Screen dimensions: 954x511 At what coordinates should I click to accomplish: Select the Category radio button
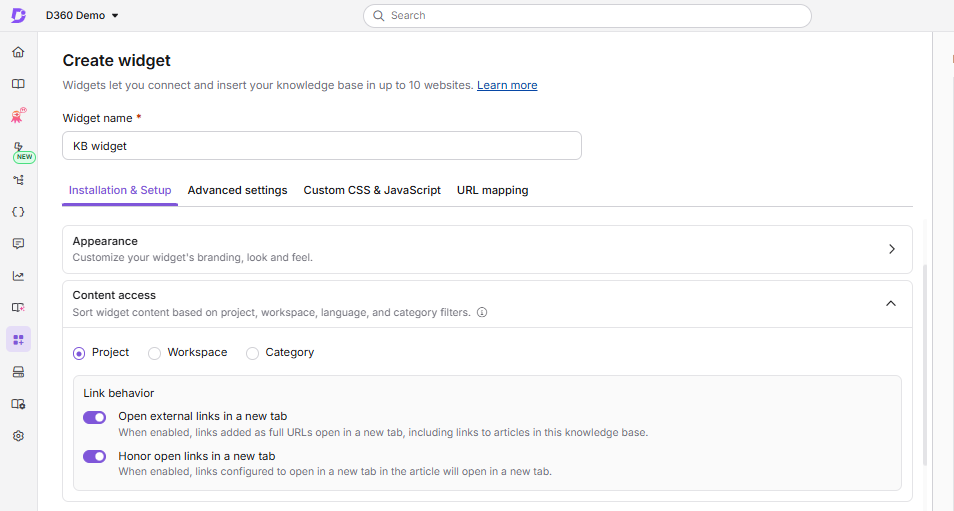click(x=252, y=353)
